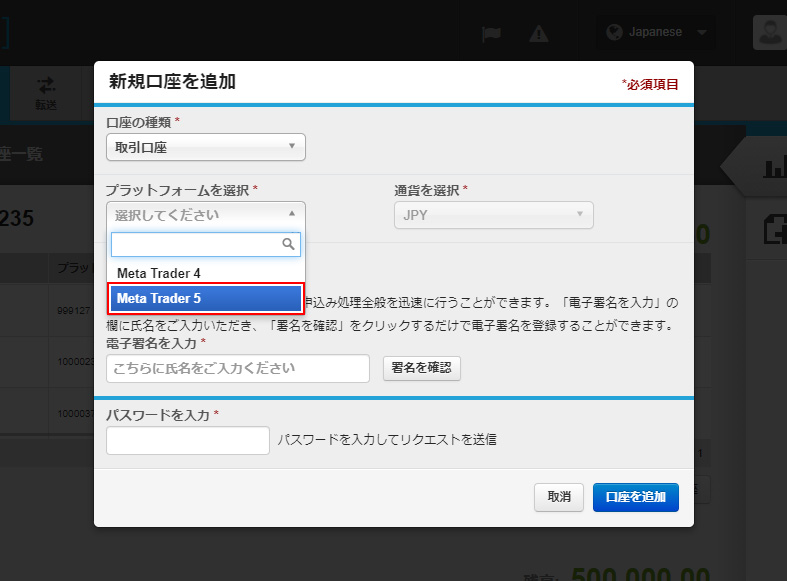This screenshot has height=581, width=787.
Task: Click the 転送 transfer icon in background
Action: pos(46,94)
